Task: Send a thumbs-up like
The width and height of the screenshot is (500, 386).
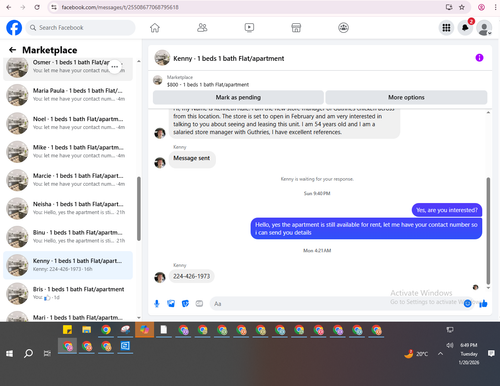Action: point(483,303)
